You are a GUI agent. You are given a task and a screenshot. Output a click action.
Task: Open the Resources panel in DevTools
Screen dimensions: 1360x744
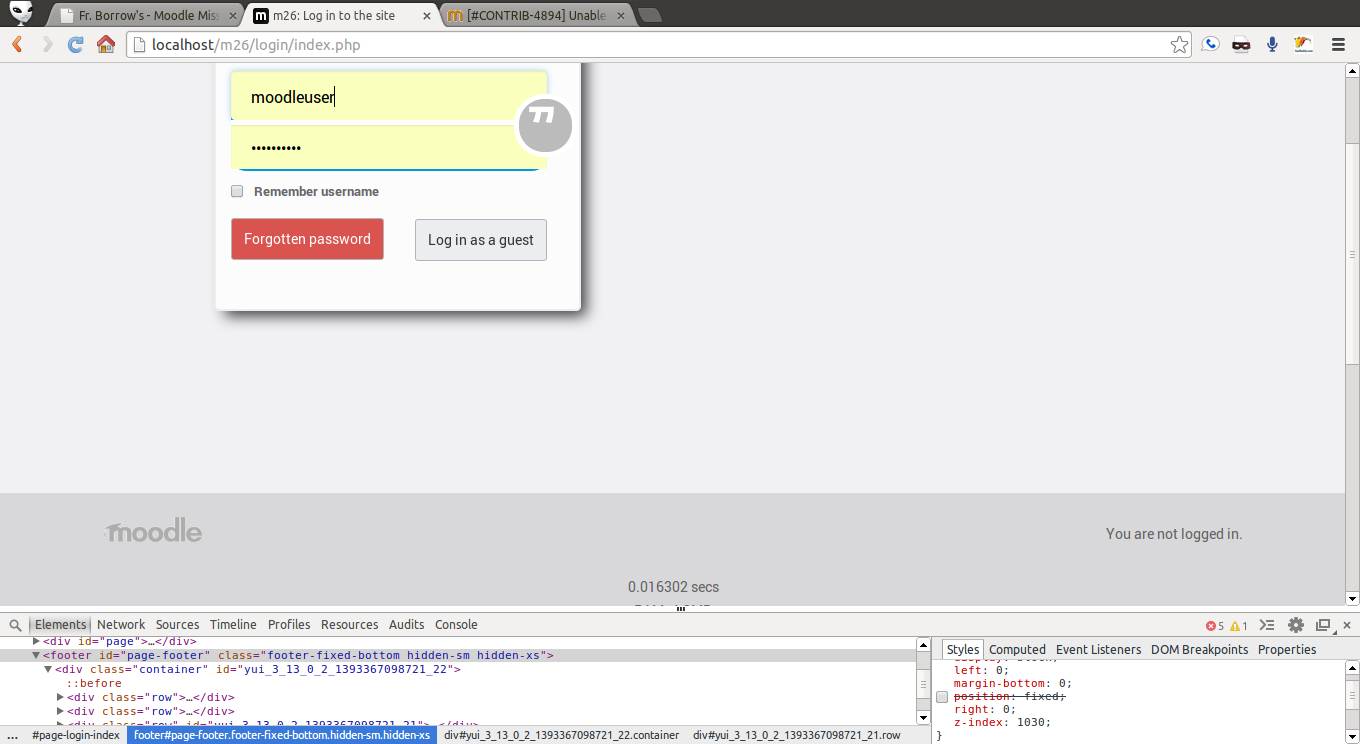coord(349,624)
